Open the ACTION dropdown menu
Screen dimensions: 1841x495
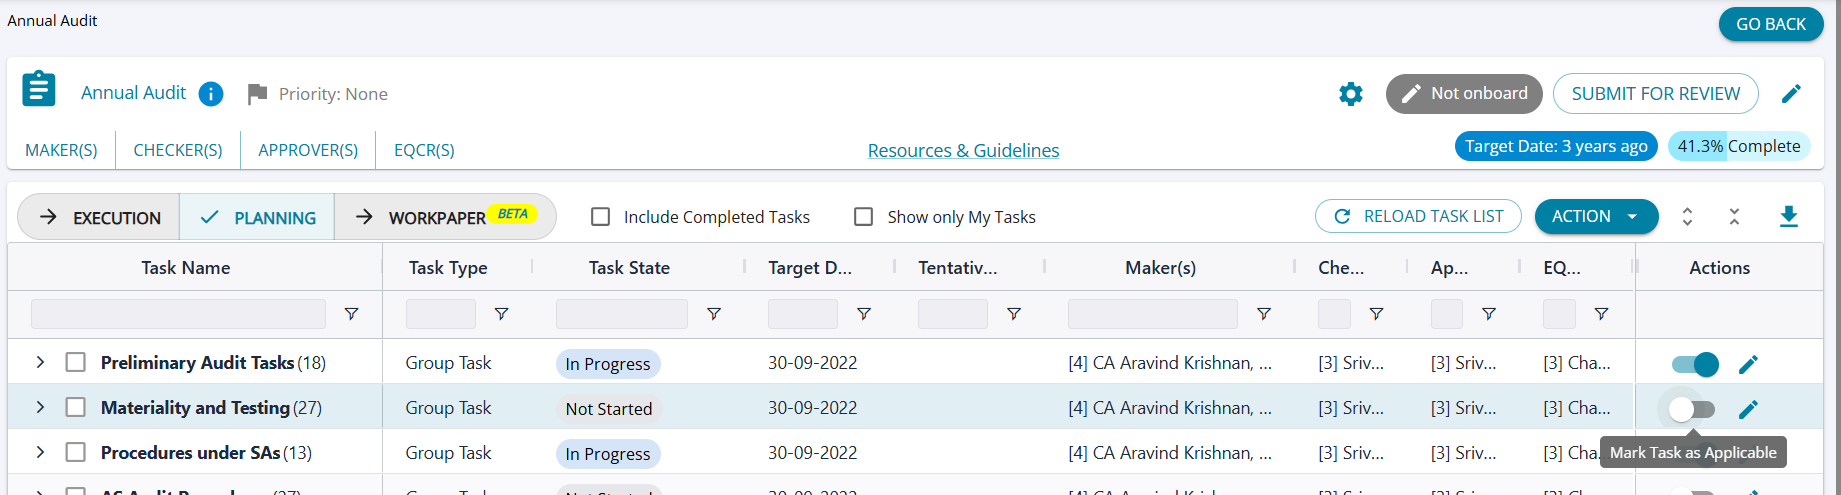(x=1595, y=217)
